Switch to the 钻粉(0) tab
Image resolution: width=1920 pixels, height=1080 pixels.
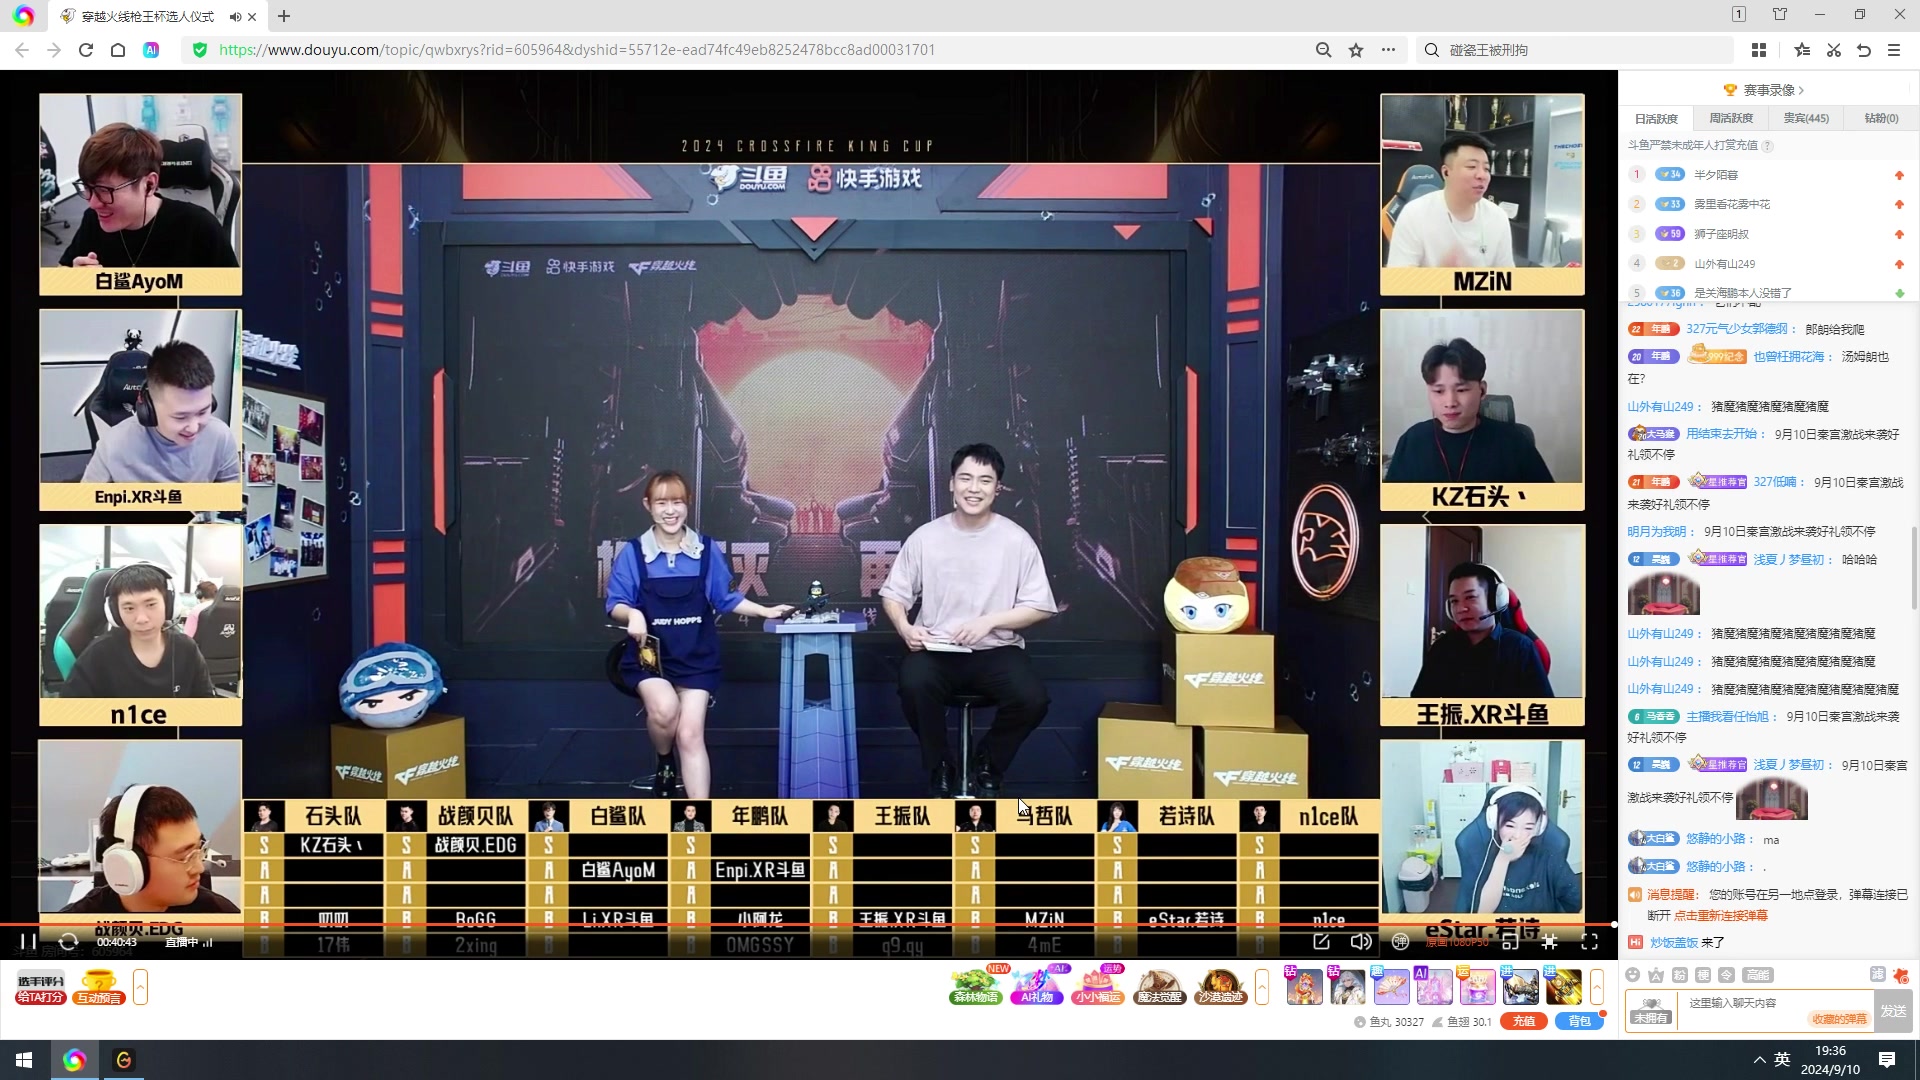point(1881,118)
